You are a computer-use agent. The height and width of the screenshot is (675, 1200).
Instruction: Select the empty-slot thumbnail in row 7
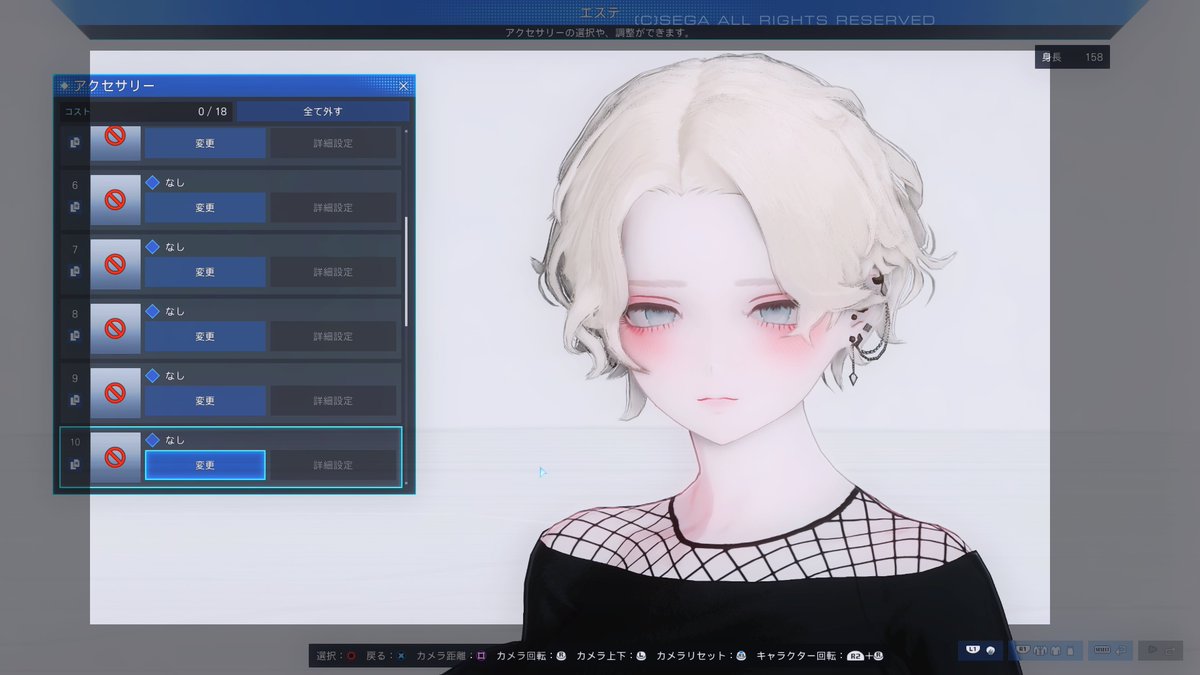tap(115, 264)
